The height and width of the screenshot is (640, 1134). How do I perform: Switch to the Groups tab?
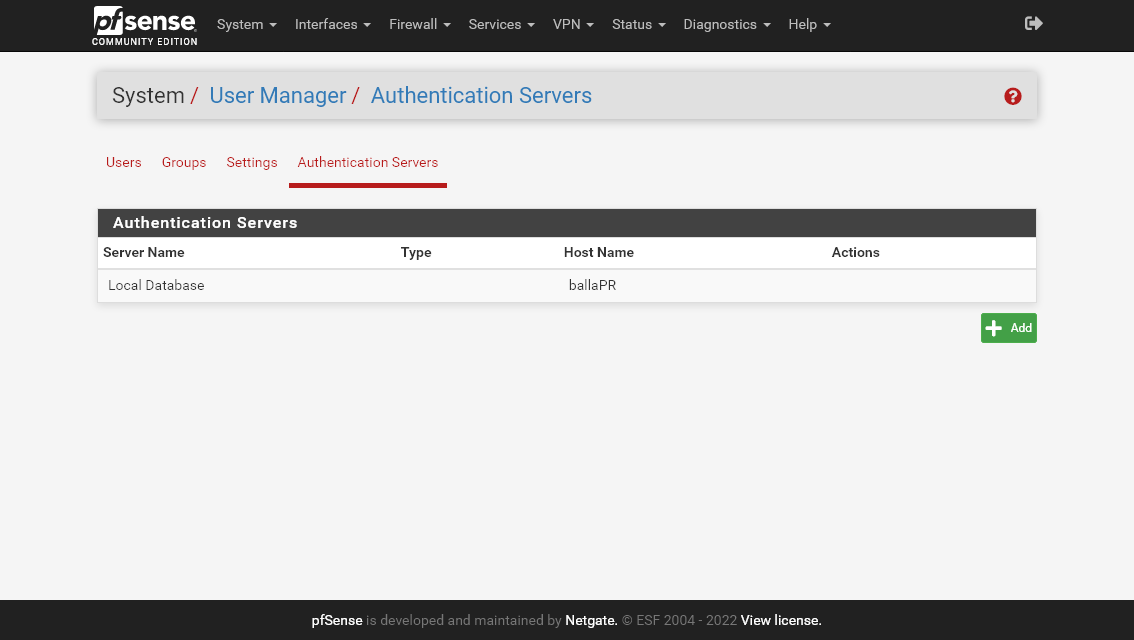(x=183, y=162)
